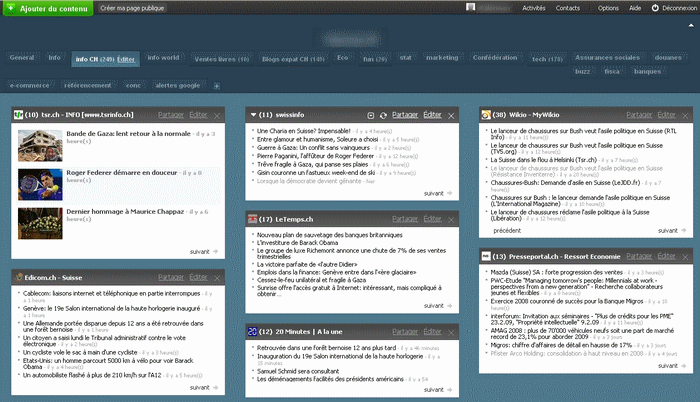Click the Presseportal.ch widget favicon
The image size is (700, 402).
tap(486, 256)
